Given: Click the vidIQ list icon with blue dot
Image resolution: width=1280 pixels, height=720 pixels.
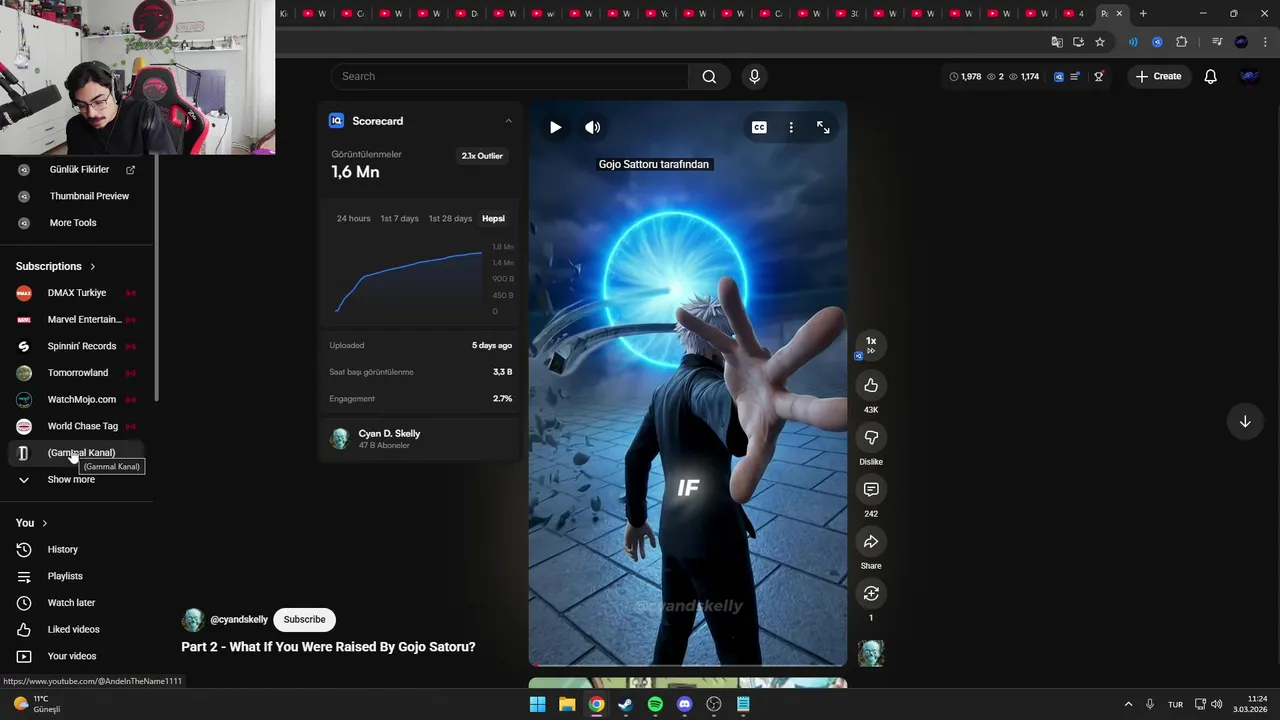Looking at the screenshot, I should pyautogui.click(x=1075, y=76).
